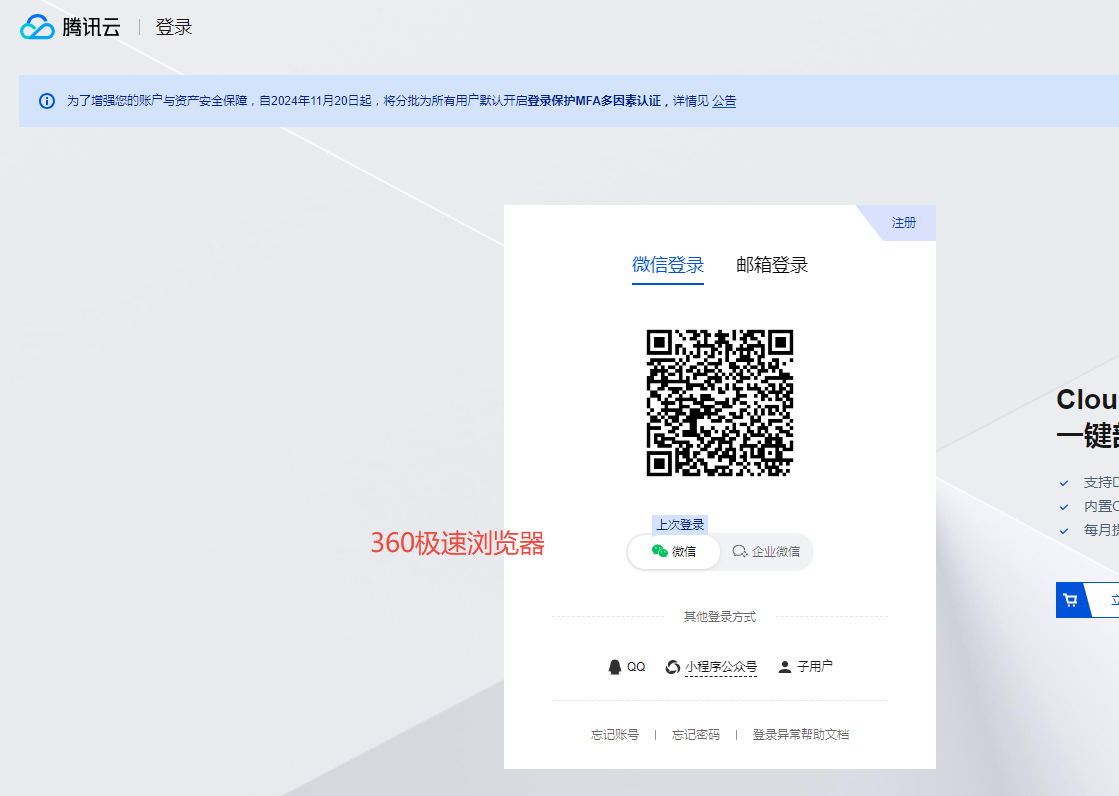Image resolution: width=1119 pixels, height=796 pixels.
Task: Select the green WeChat icon in the pill
Action: (x=658, y=551)
